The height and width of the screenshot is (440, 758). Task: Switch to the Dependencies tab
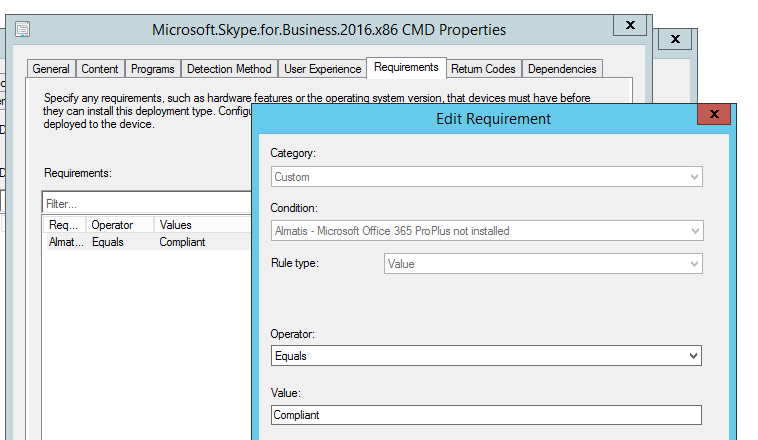click(562, 69)
